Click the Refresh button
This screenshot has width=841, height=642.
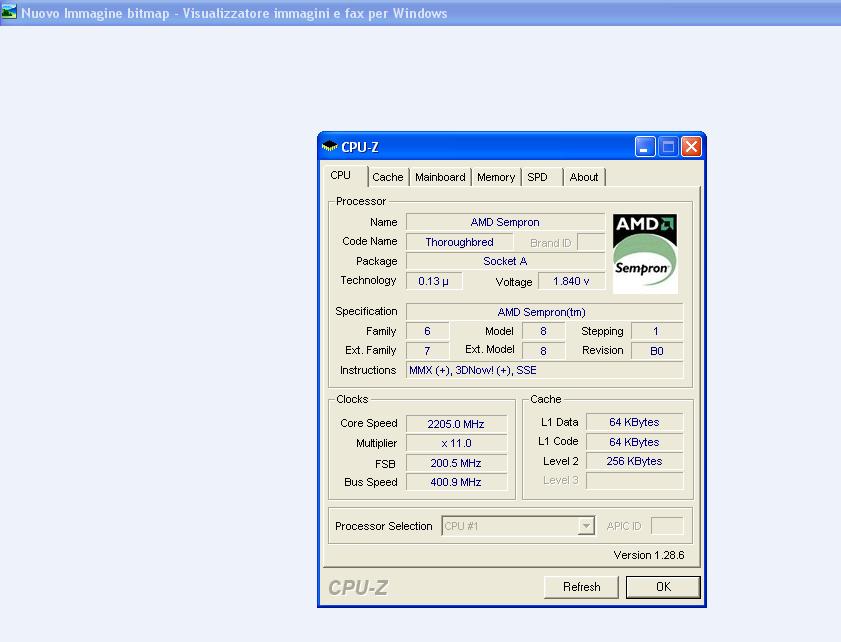tap(581, 587)
